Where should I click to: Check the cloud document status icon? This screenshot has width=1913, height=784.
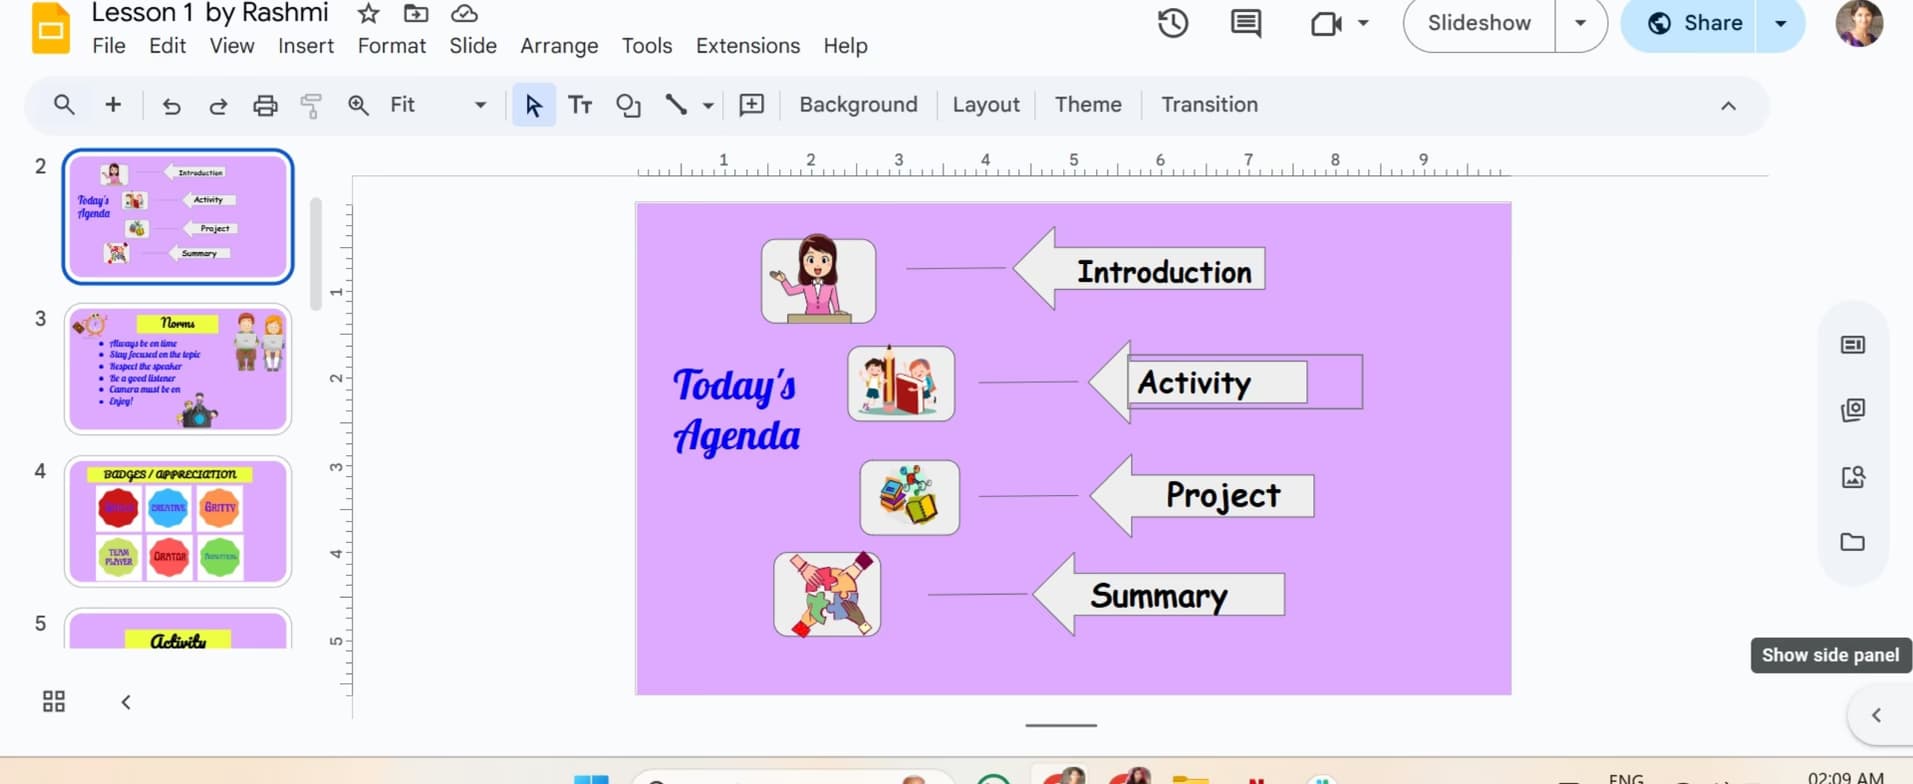coord(464,13)
